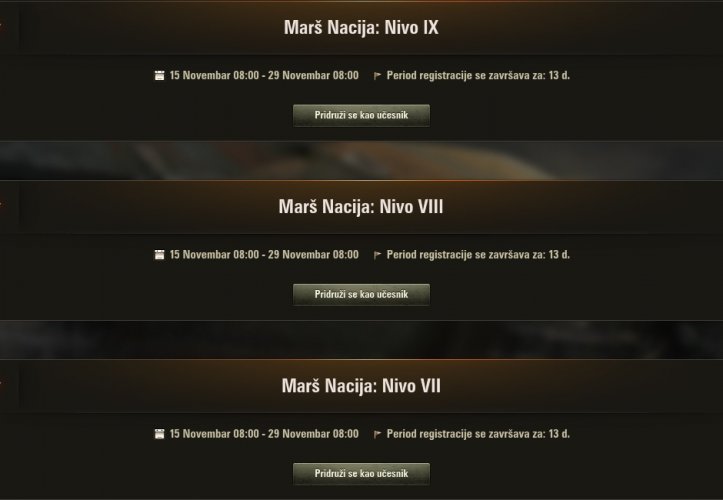Open the Marš Nacija: Nivo VIII title

pos(361,207)
